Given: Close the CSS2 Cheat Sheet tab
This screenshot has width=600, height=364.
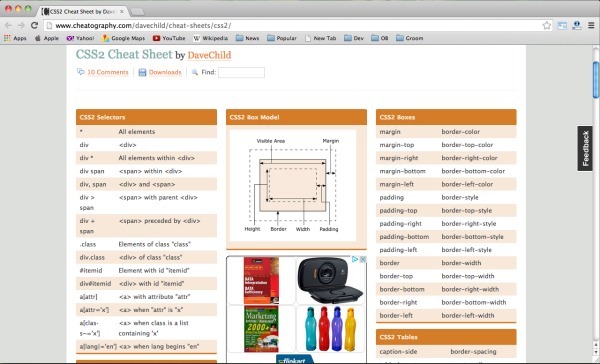Looking at the screenshot, I should [122, 11].
